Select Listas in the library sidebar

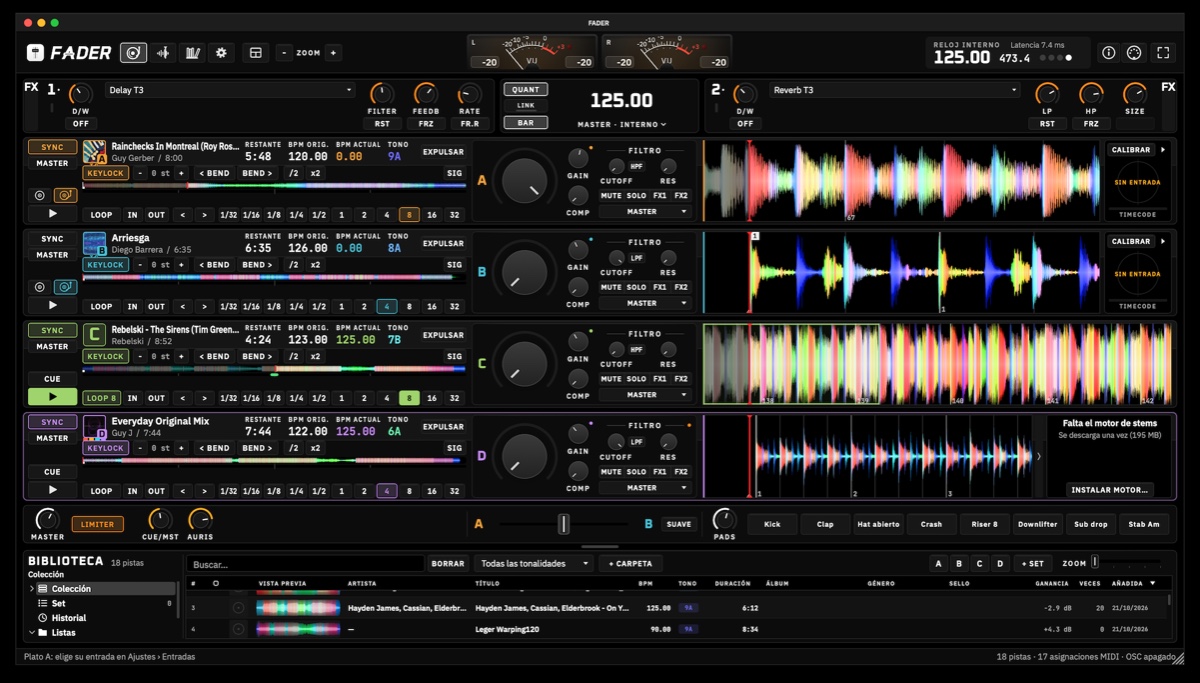(x=64, y=633)
